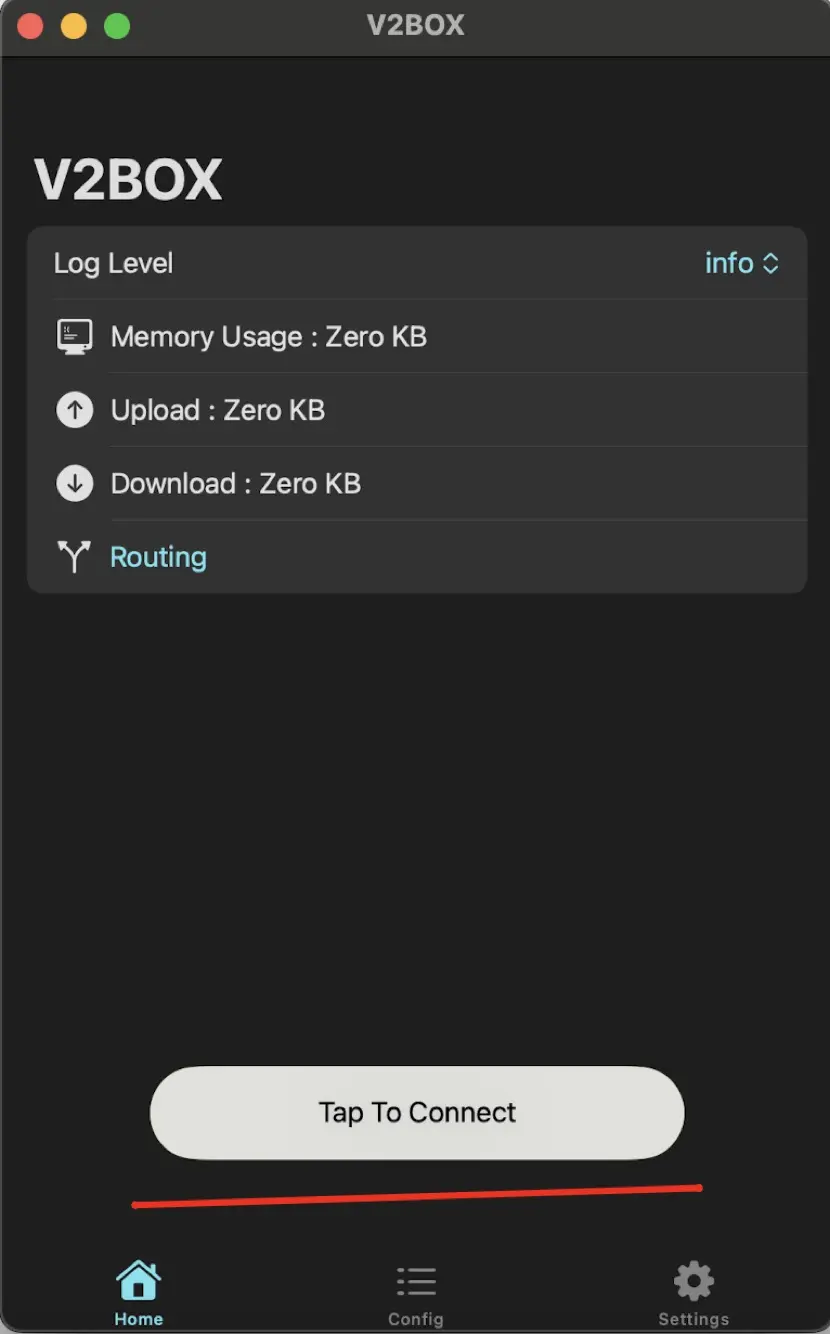Click the green zoom window button
The height and width of the screenshot is (1334, 830).
117,25
